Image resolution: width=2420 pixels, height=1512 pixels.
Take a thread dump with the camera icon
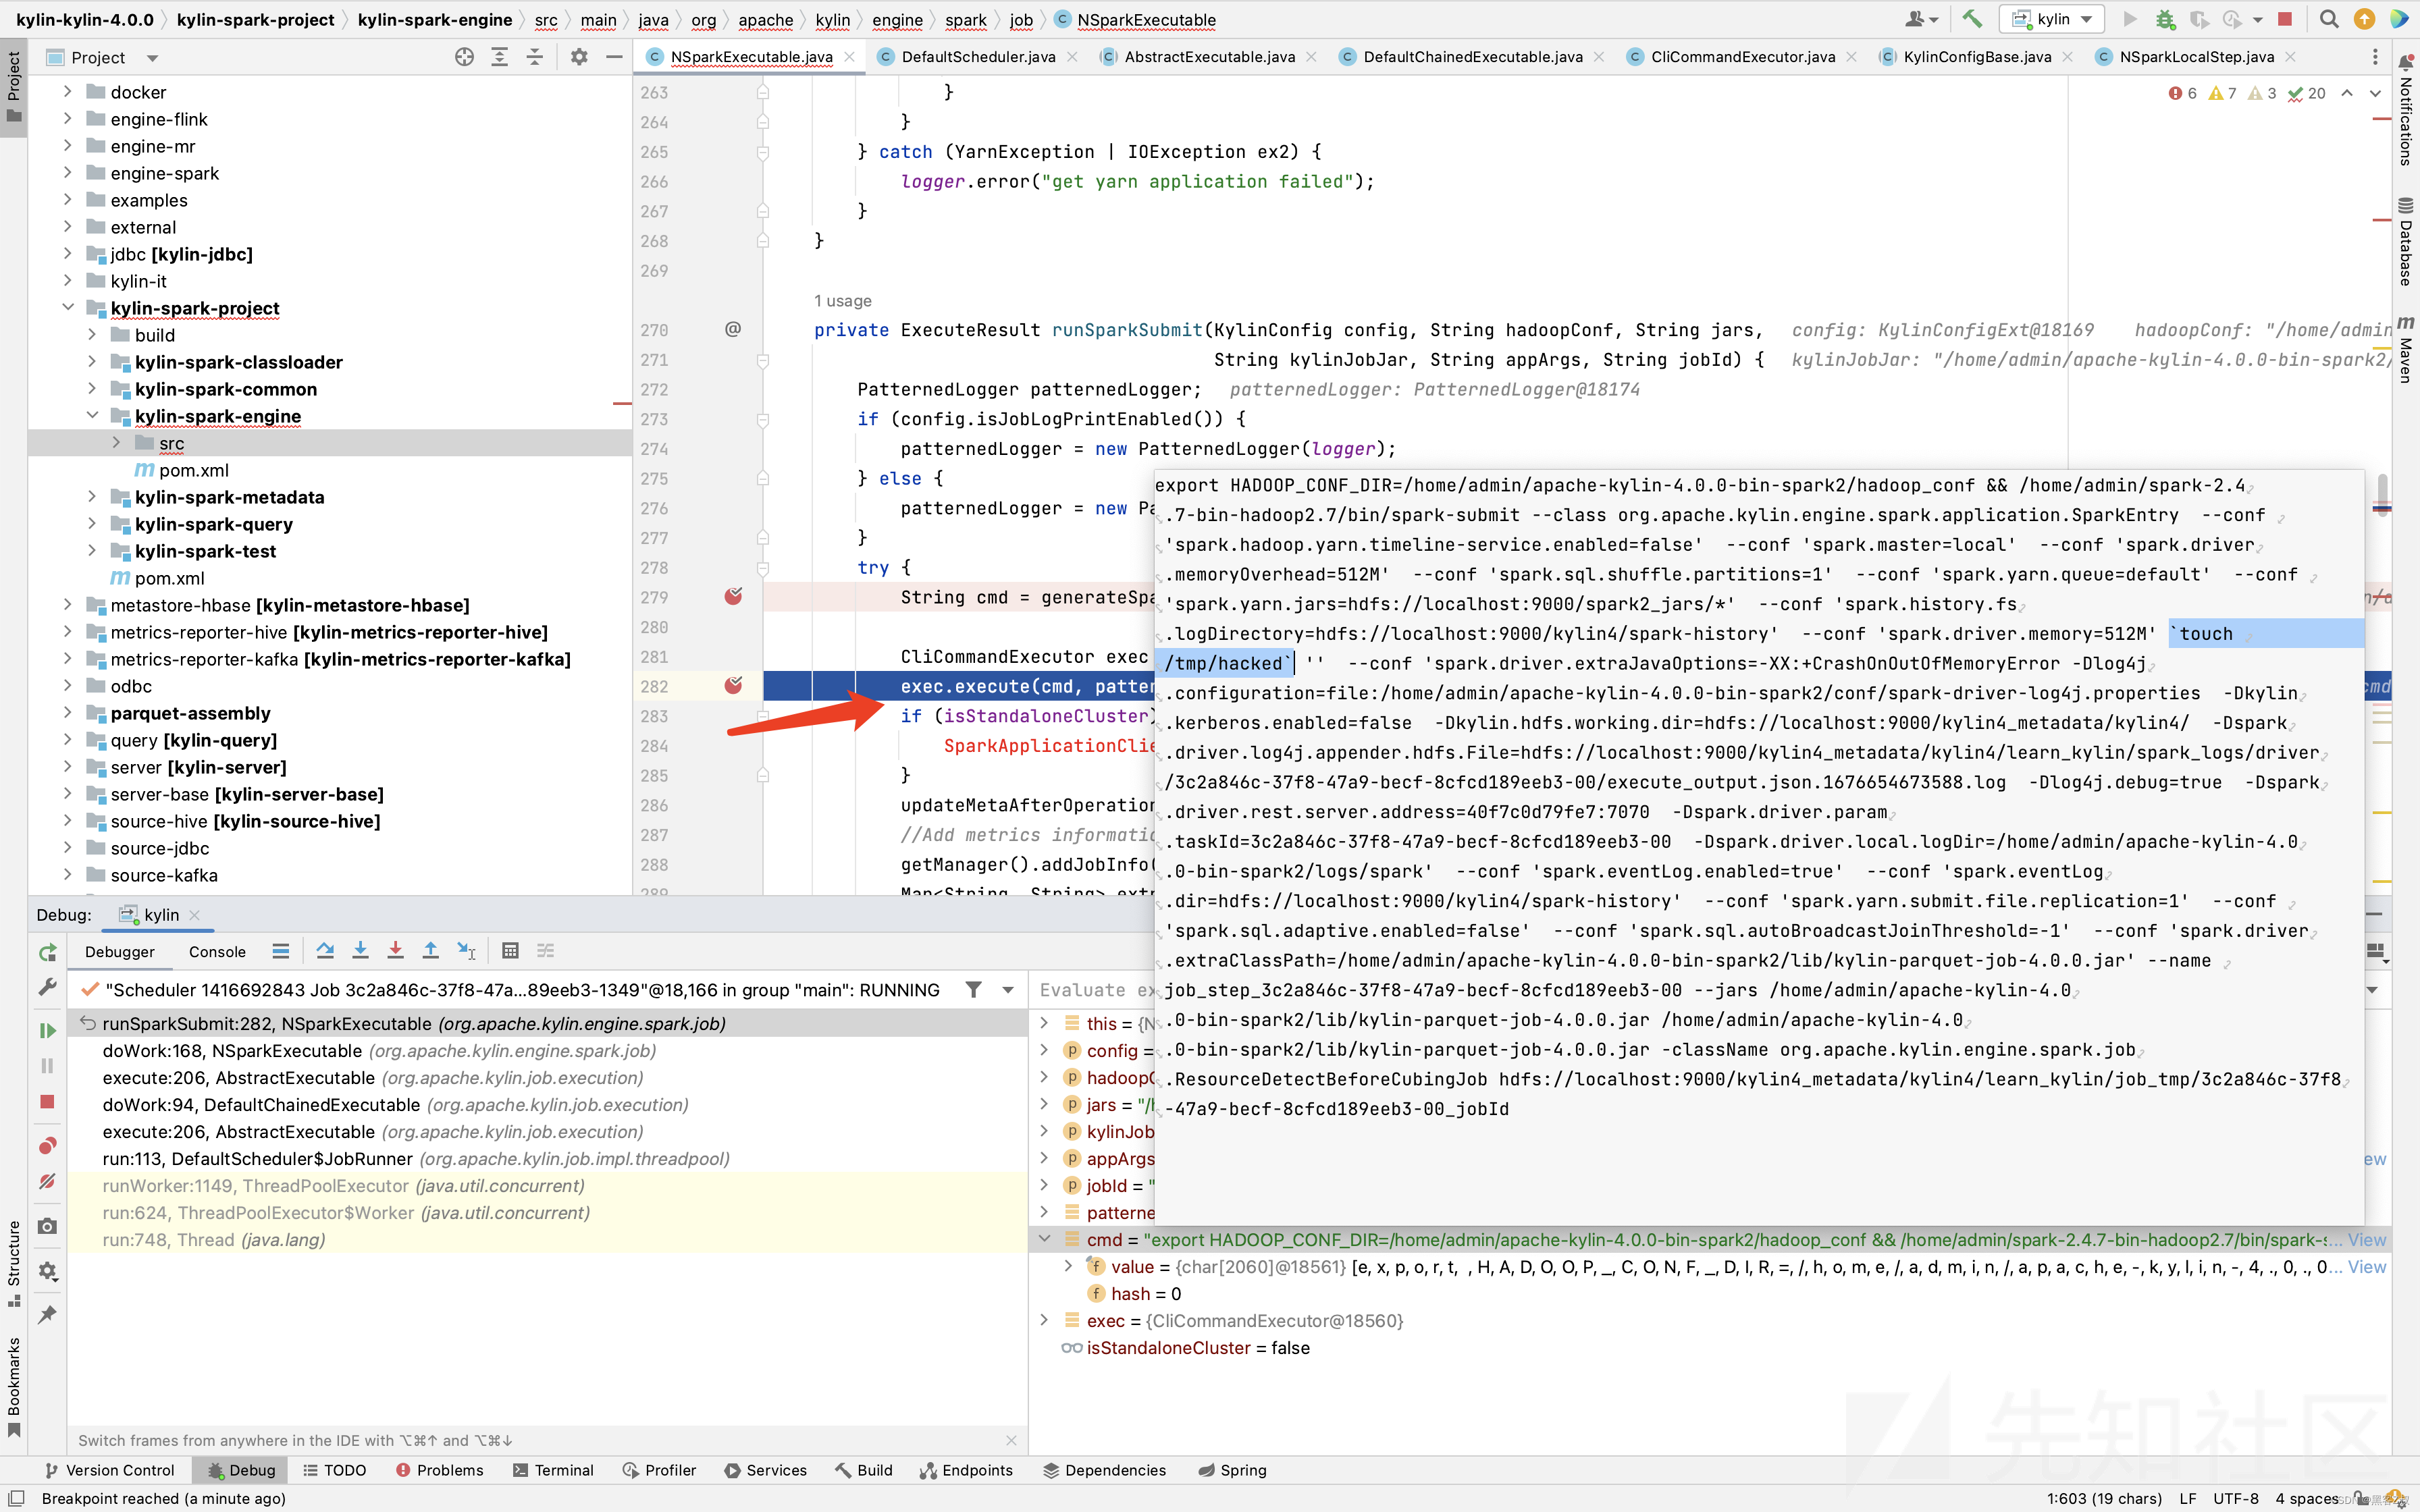[x=46, y=1226]
